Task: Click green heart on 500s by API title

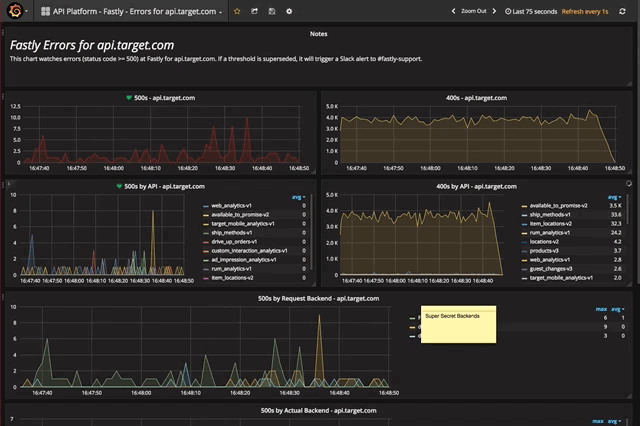Action: [x=119, y=186]
